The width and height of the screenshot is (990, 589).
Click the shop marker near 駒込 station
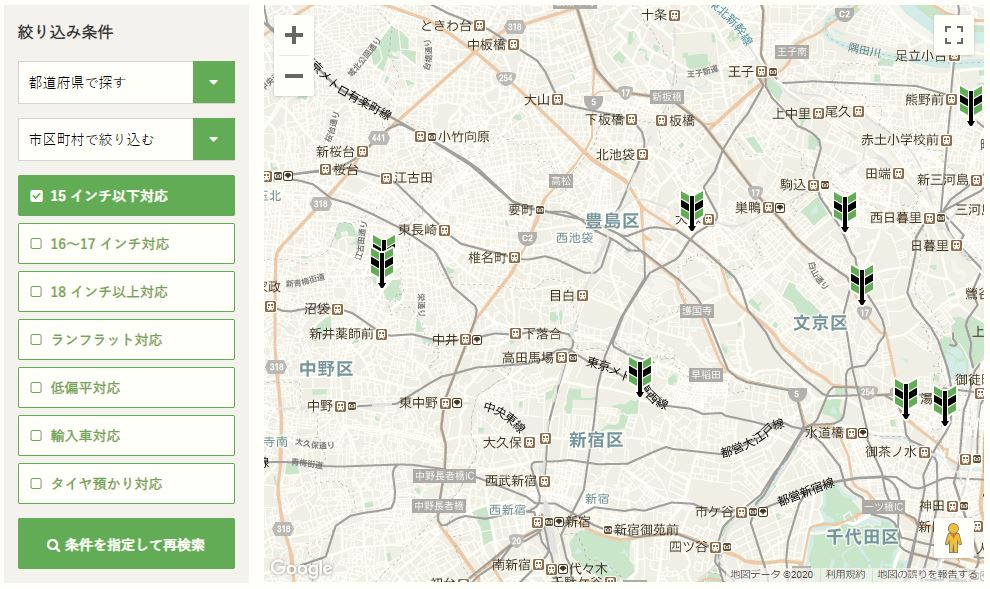tap(845, 211)
